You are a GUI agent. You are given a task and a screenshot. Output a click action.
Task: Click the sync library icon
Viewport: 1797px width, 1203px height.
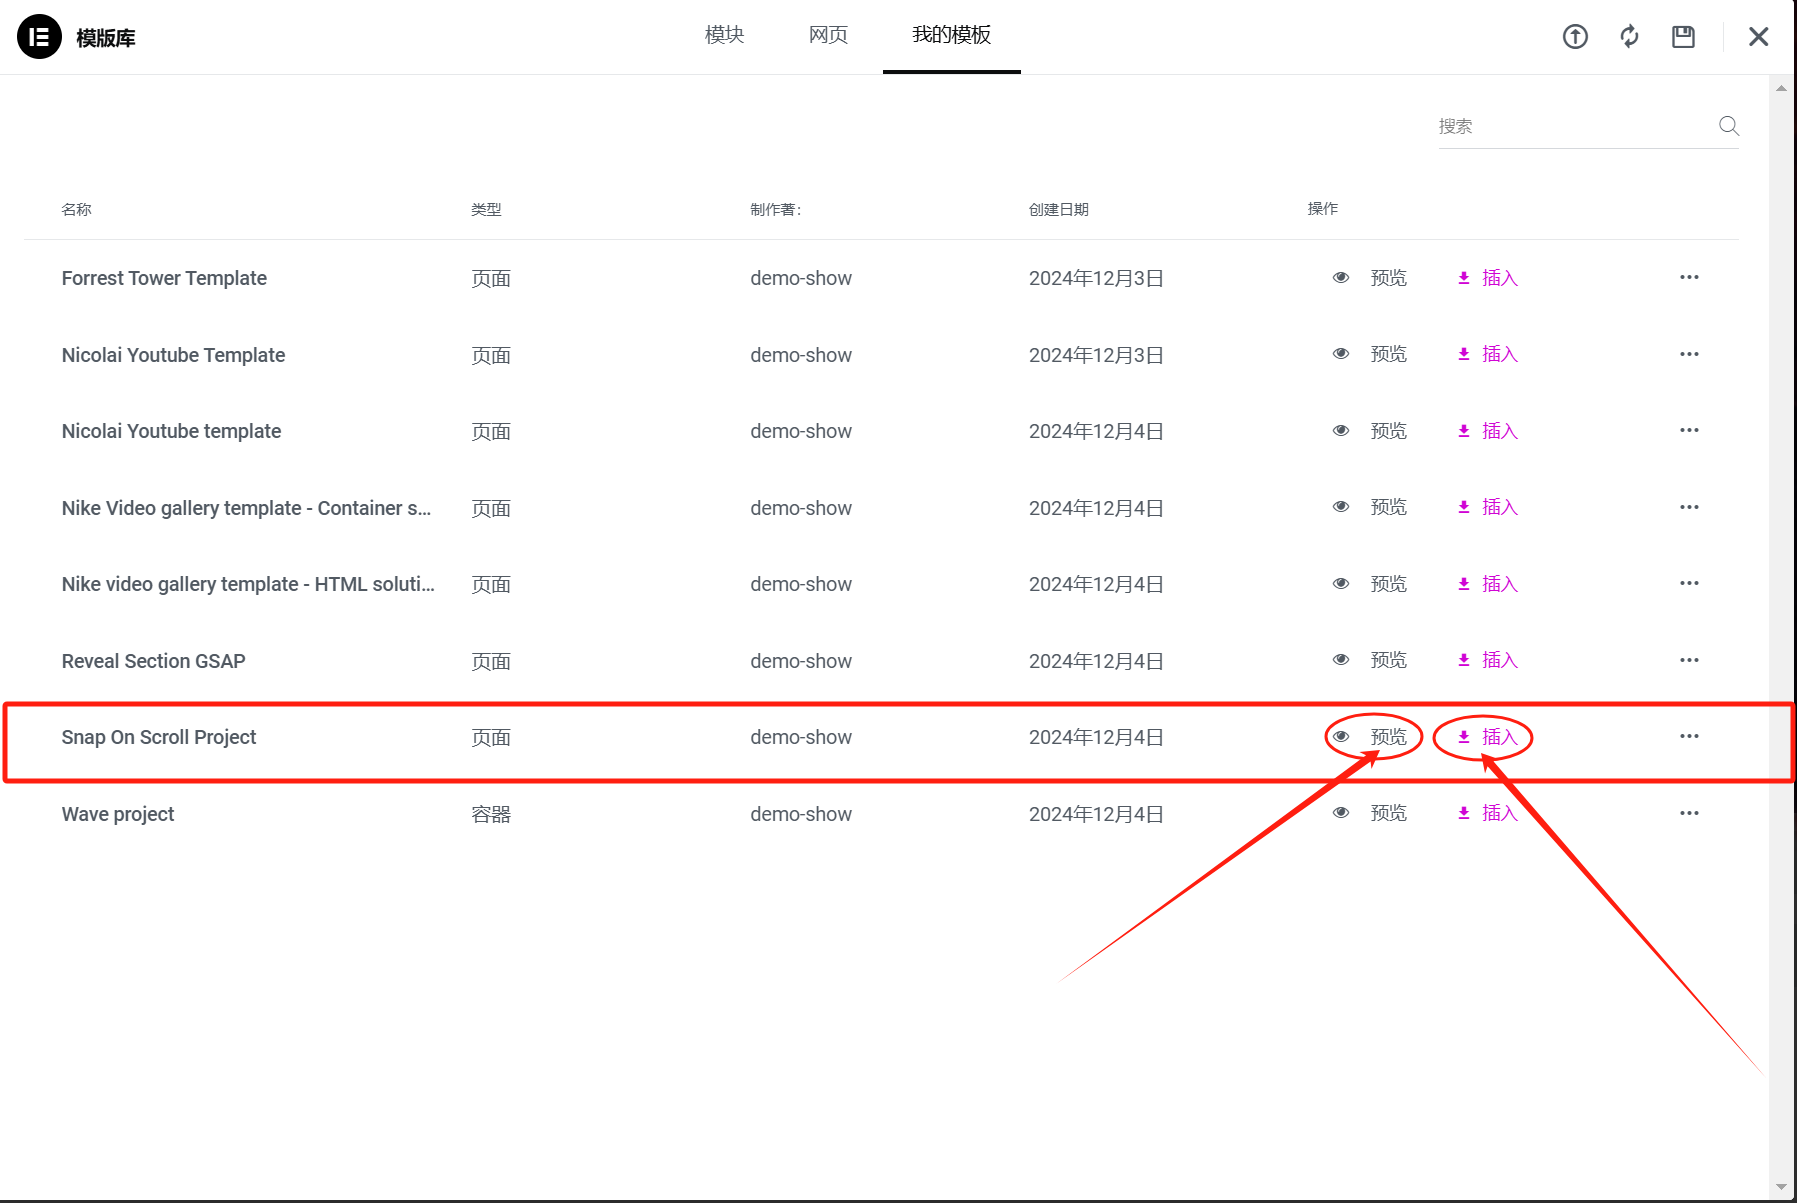[1629, 36]
